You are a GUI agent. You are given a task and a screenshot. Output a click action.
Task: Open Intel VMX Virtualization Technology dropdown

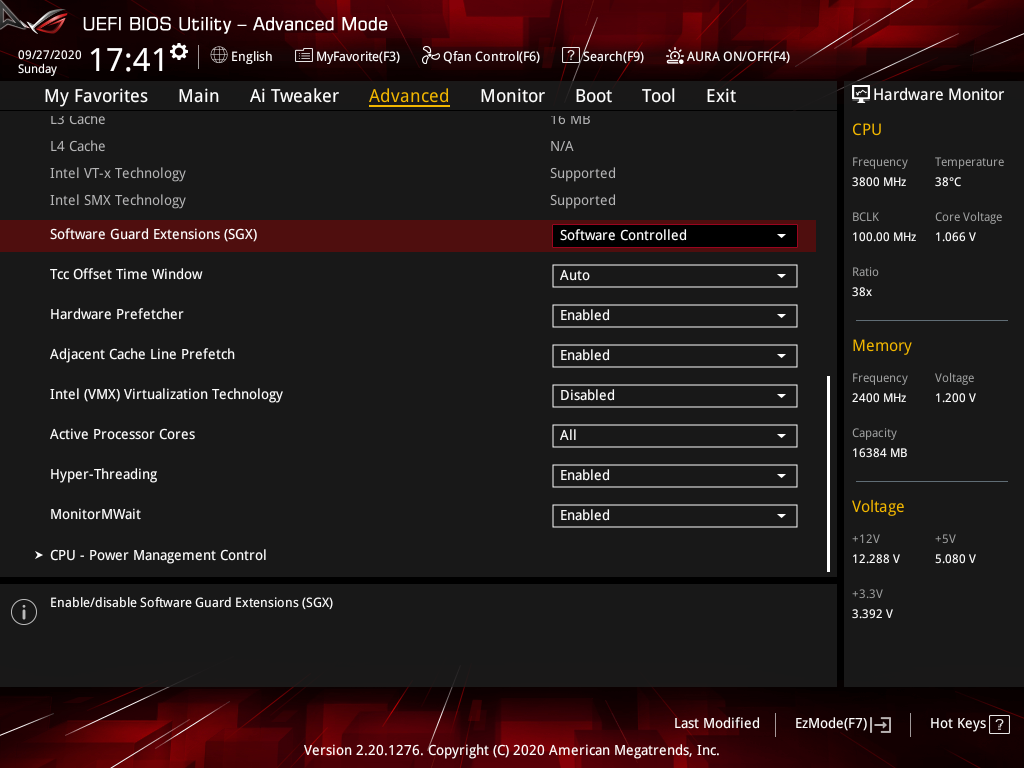point(675,396)
